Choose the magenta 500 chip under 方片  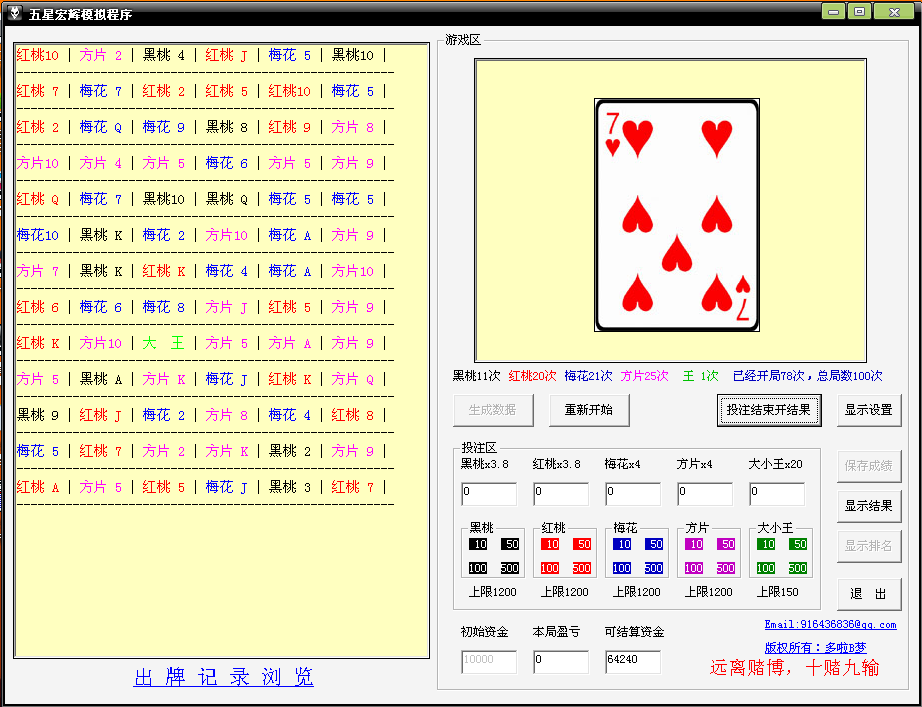(726, 568)
